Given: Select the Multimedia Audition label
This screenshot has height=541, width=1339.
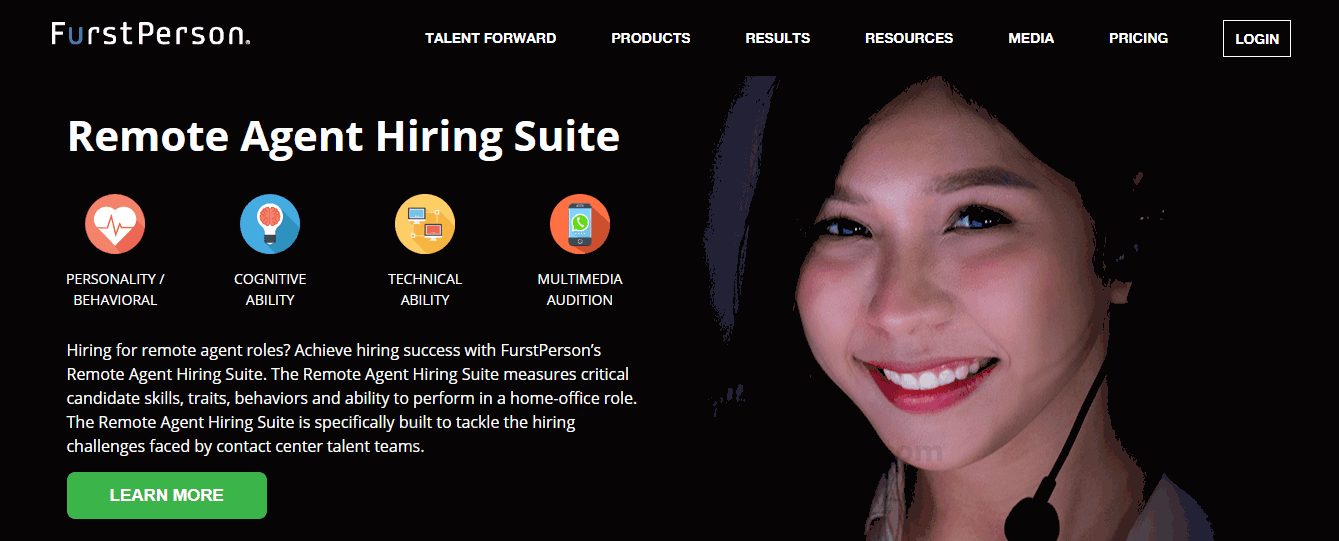Looking at the screenshot, I should pyautogui.click(x=580, y=289).
